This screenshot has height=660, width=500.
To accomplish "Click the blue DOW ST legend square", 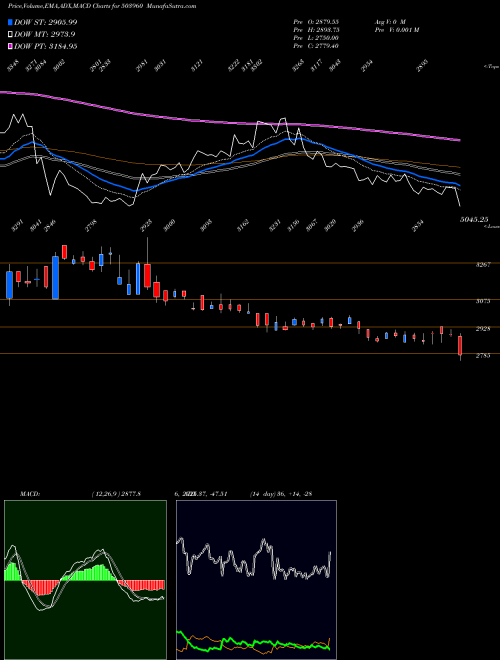I will coord(10,22).
